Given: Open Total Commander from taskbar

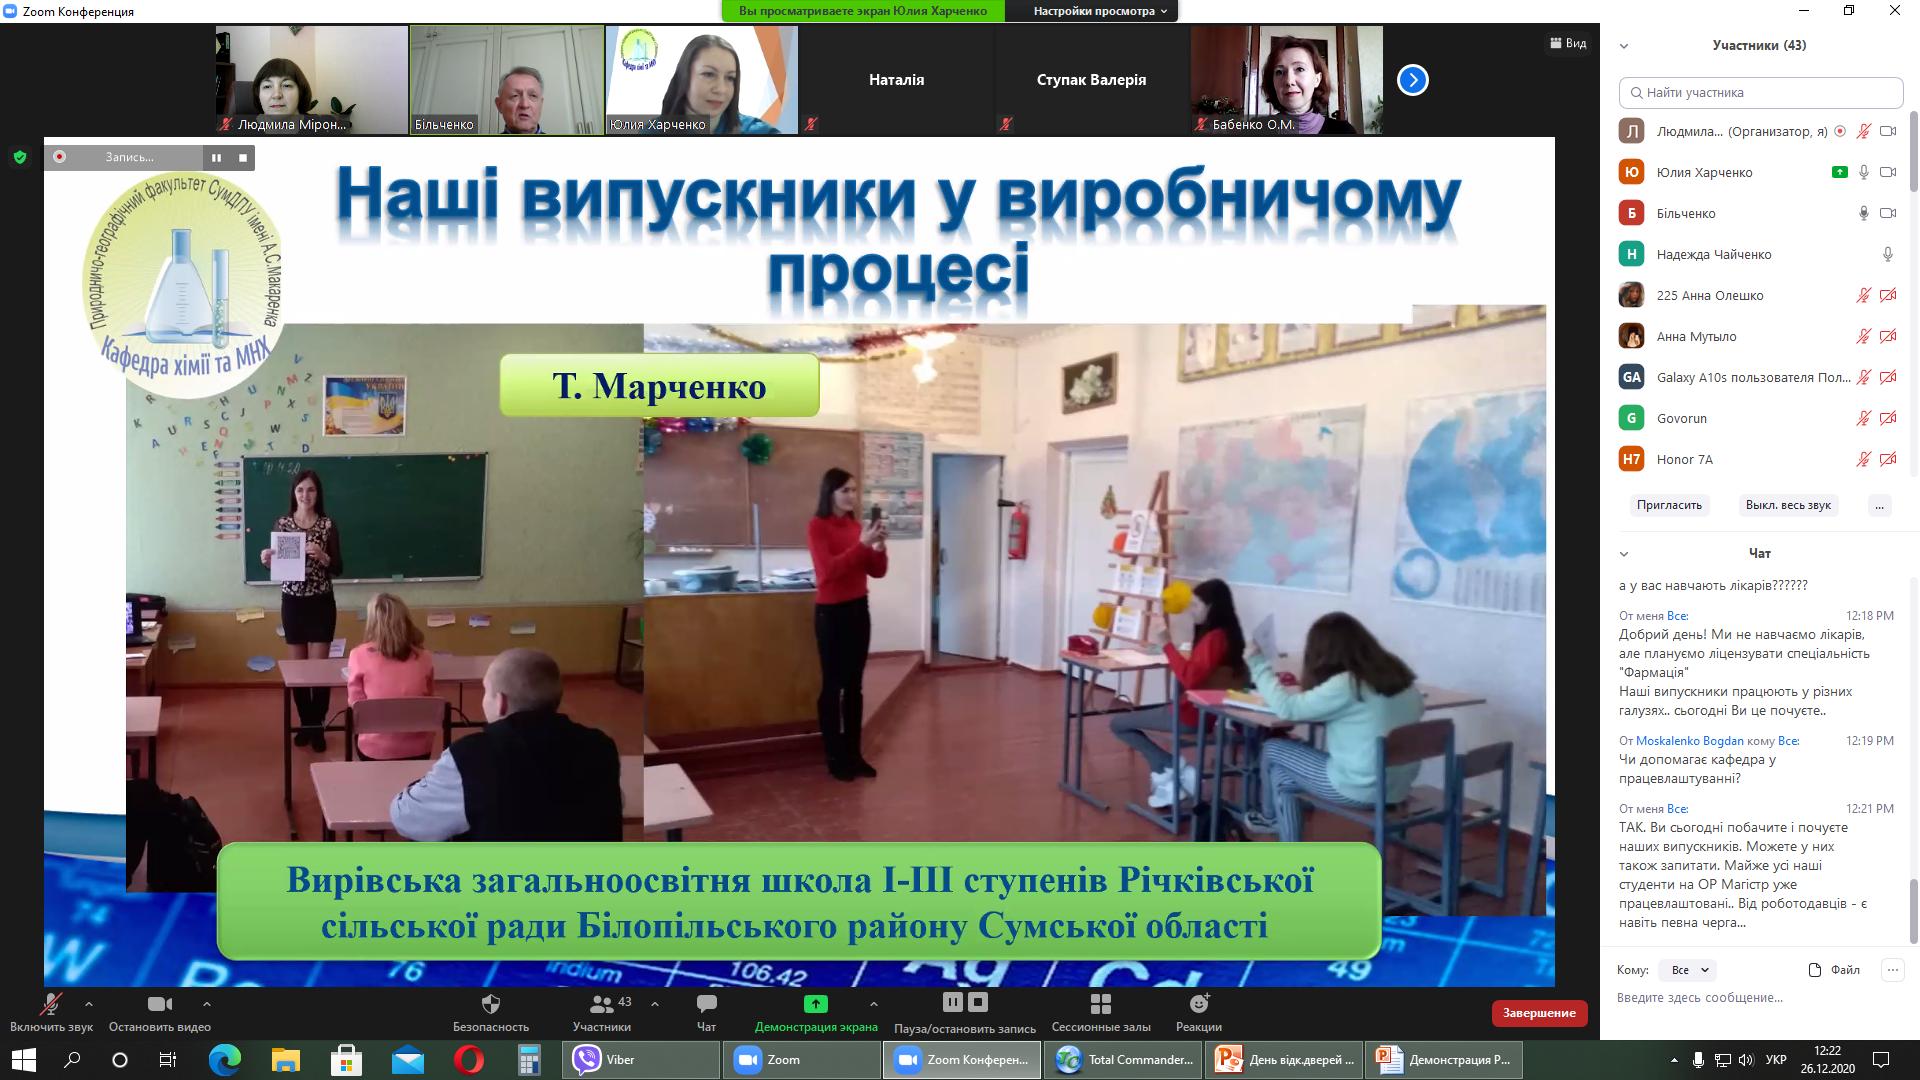Looking at the screenshot, I should click(1123, 1060).
